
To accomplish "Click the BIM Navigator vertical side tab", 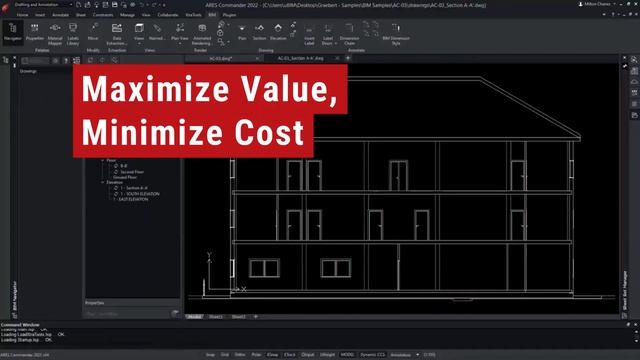I will 15,296.
